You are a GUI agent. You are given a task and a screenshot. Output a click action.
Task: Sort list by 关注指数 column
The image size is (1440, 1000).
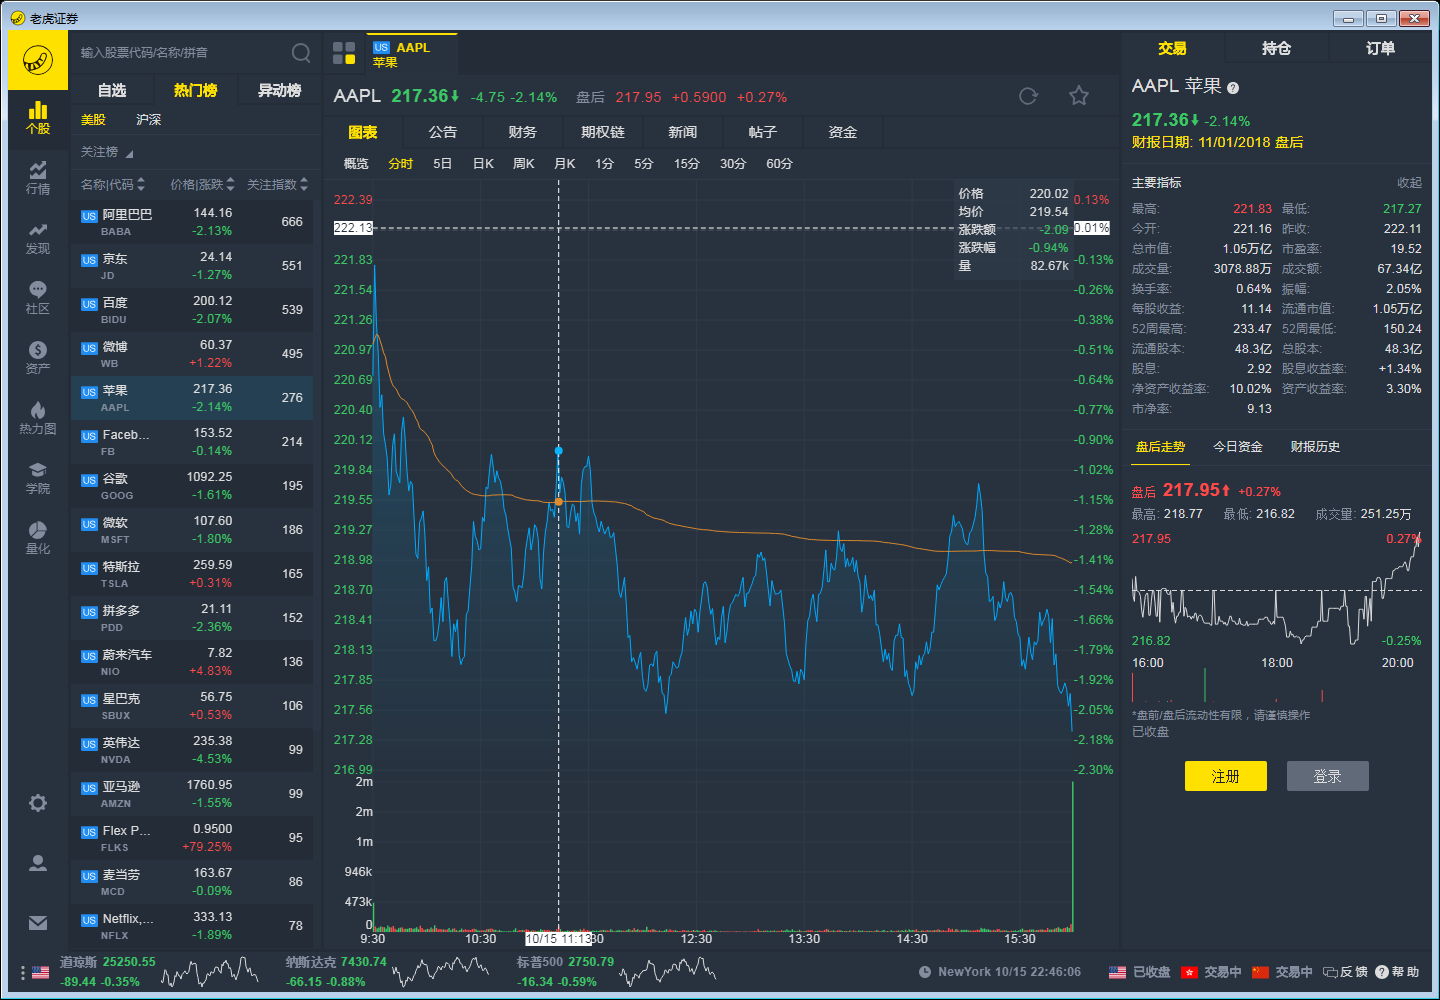click(x=278, y=184)
